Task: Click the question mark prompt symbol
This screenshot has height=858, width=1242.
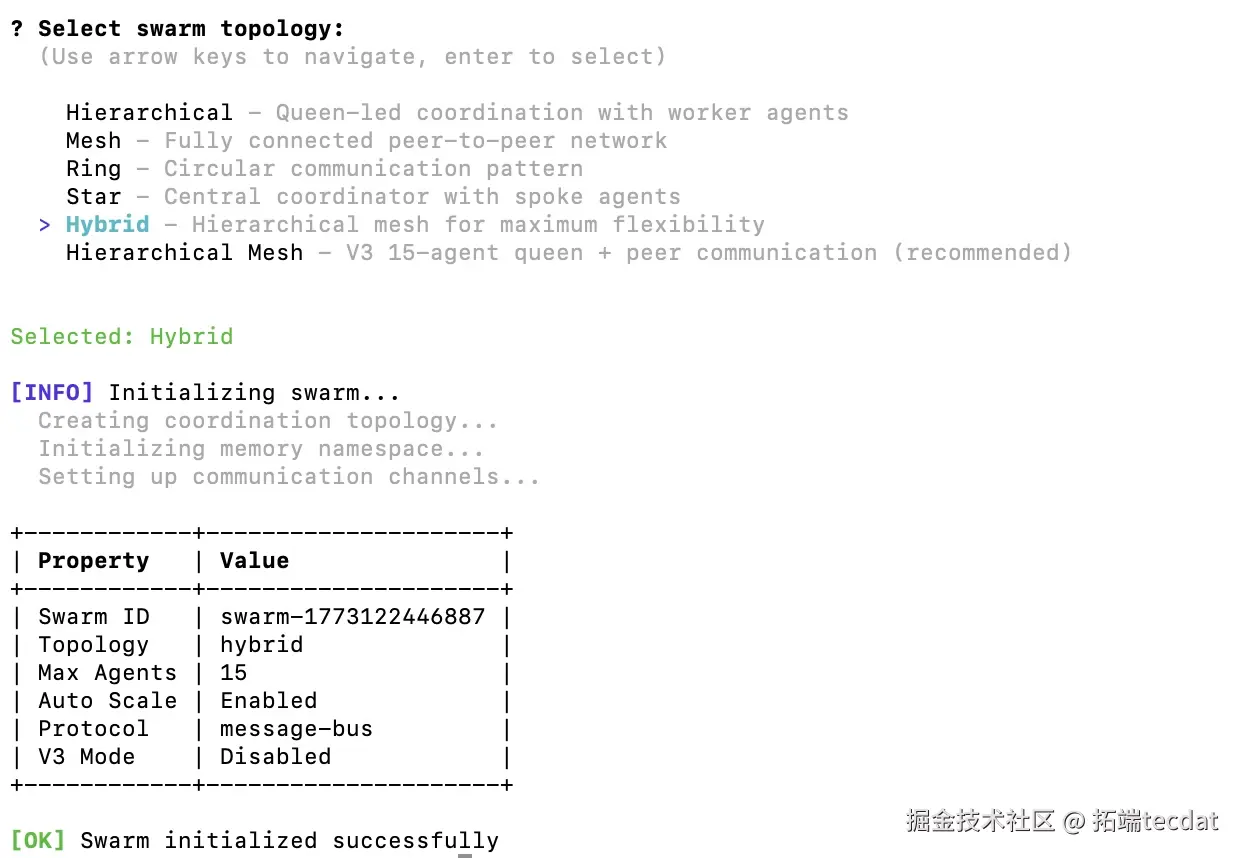Action: coord(17,29)
